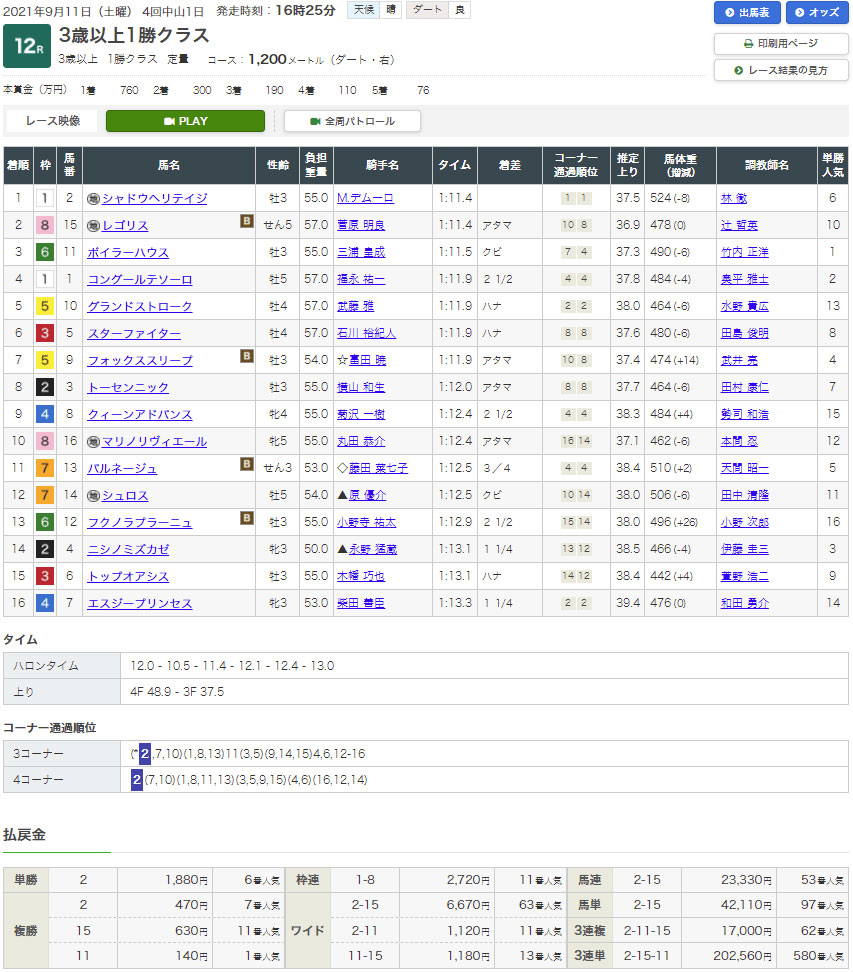853x972 pixels.
Task: Open trainer link 林 徹
Action: click(733, 199)
